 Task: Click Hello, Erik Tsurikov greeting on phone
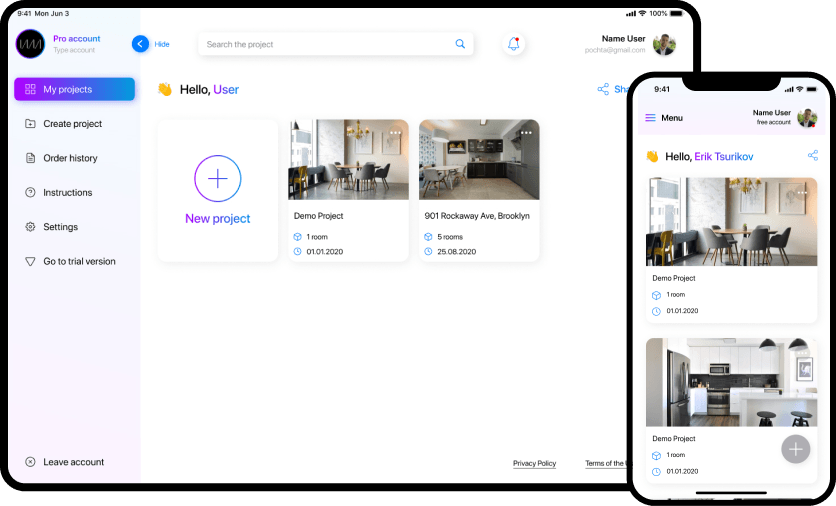click(709, 157)
